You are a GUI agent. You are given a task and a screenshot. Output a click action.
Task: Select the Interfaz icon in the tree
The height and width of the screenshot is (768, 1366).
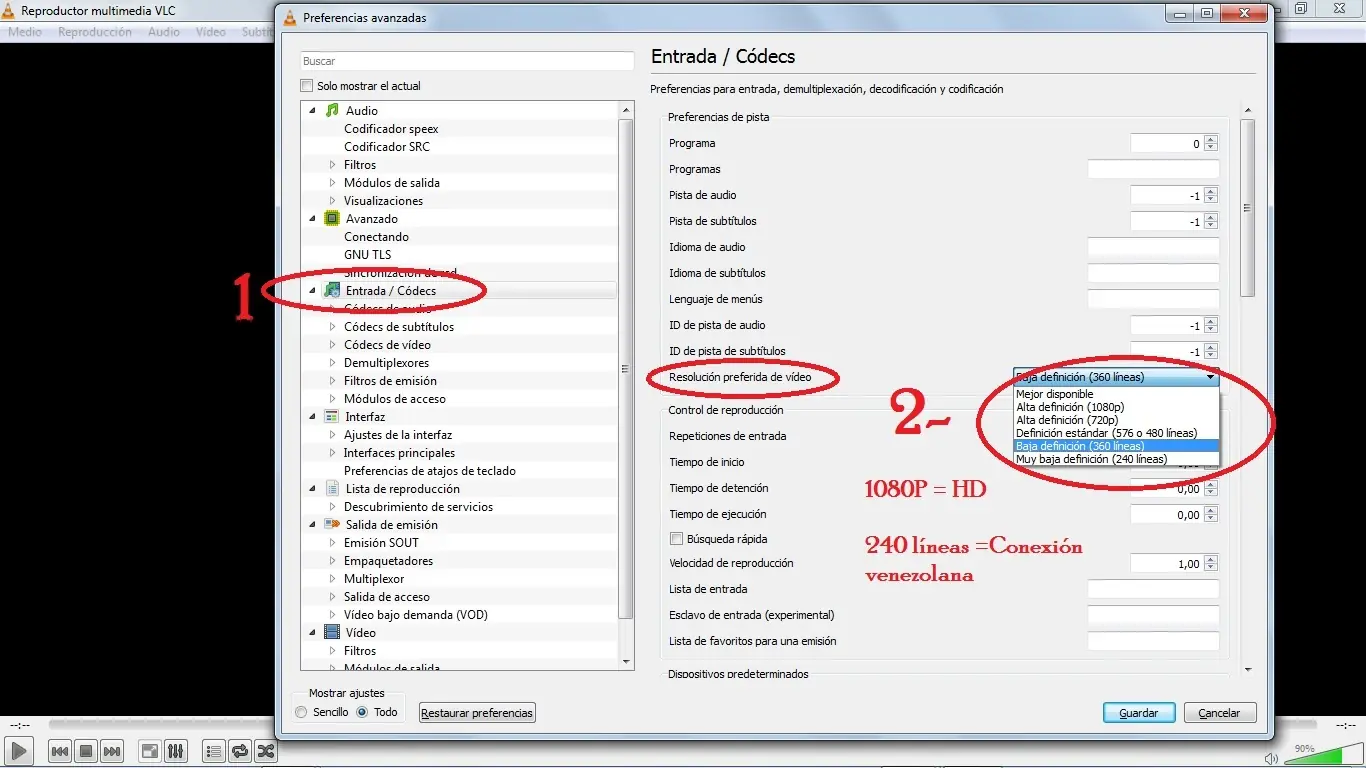pyautogui.click(x=332, y=417)
